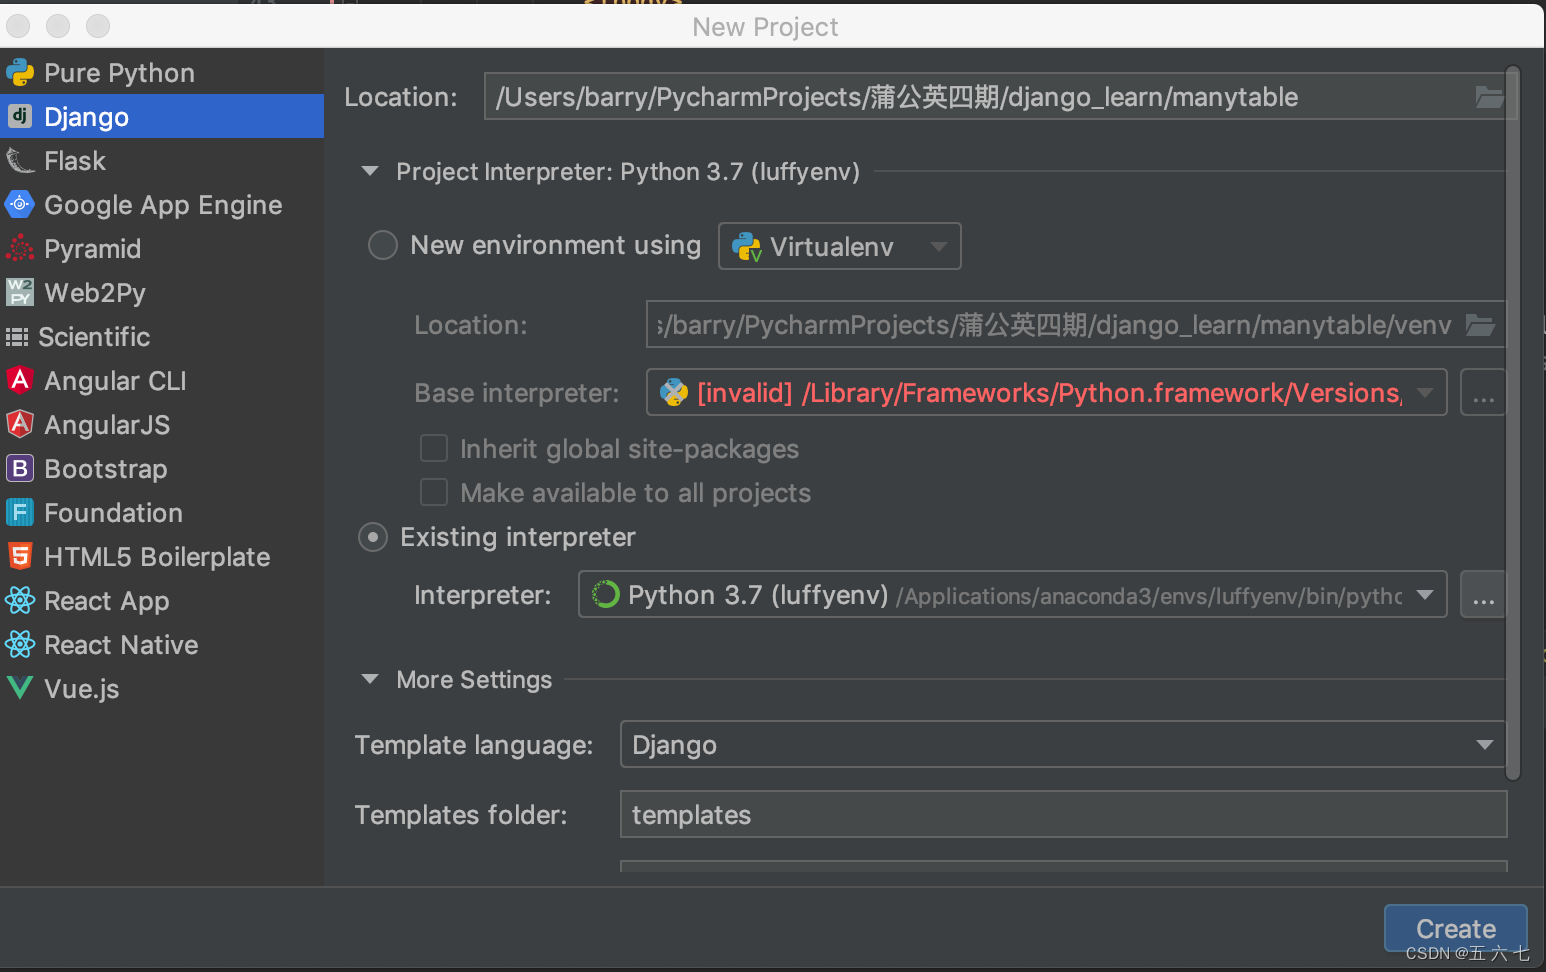
Task: Click ellipsis button next to Base interpreter
Action: pyautogui.click(x=1483, y=392)
